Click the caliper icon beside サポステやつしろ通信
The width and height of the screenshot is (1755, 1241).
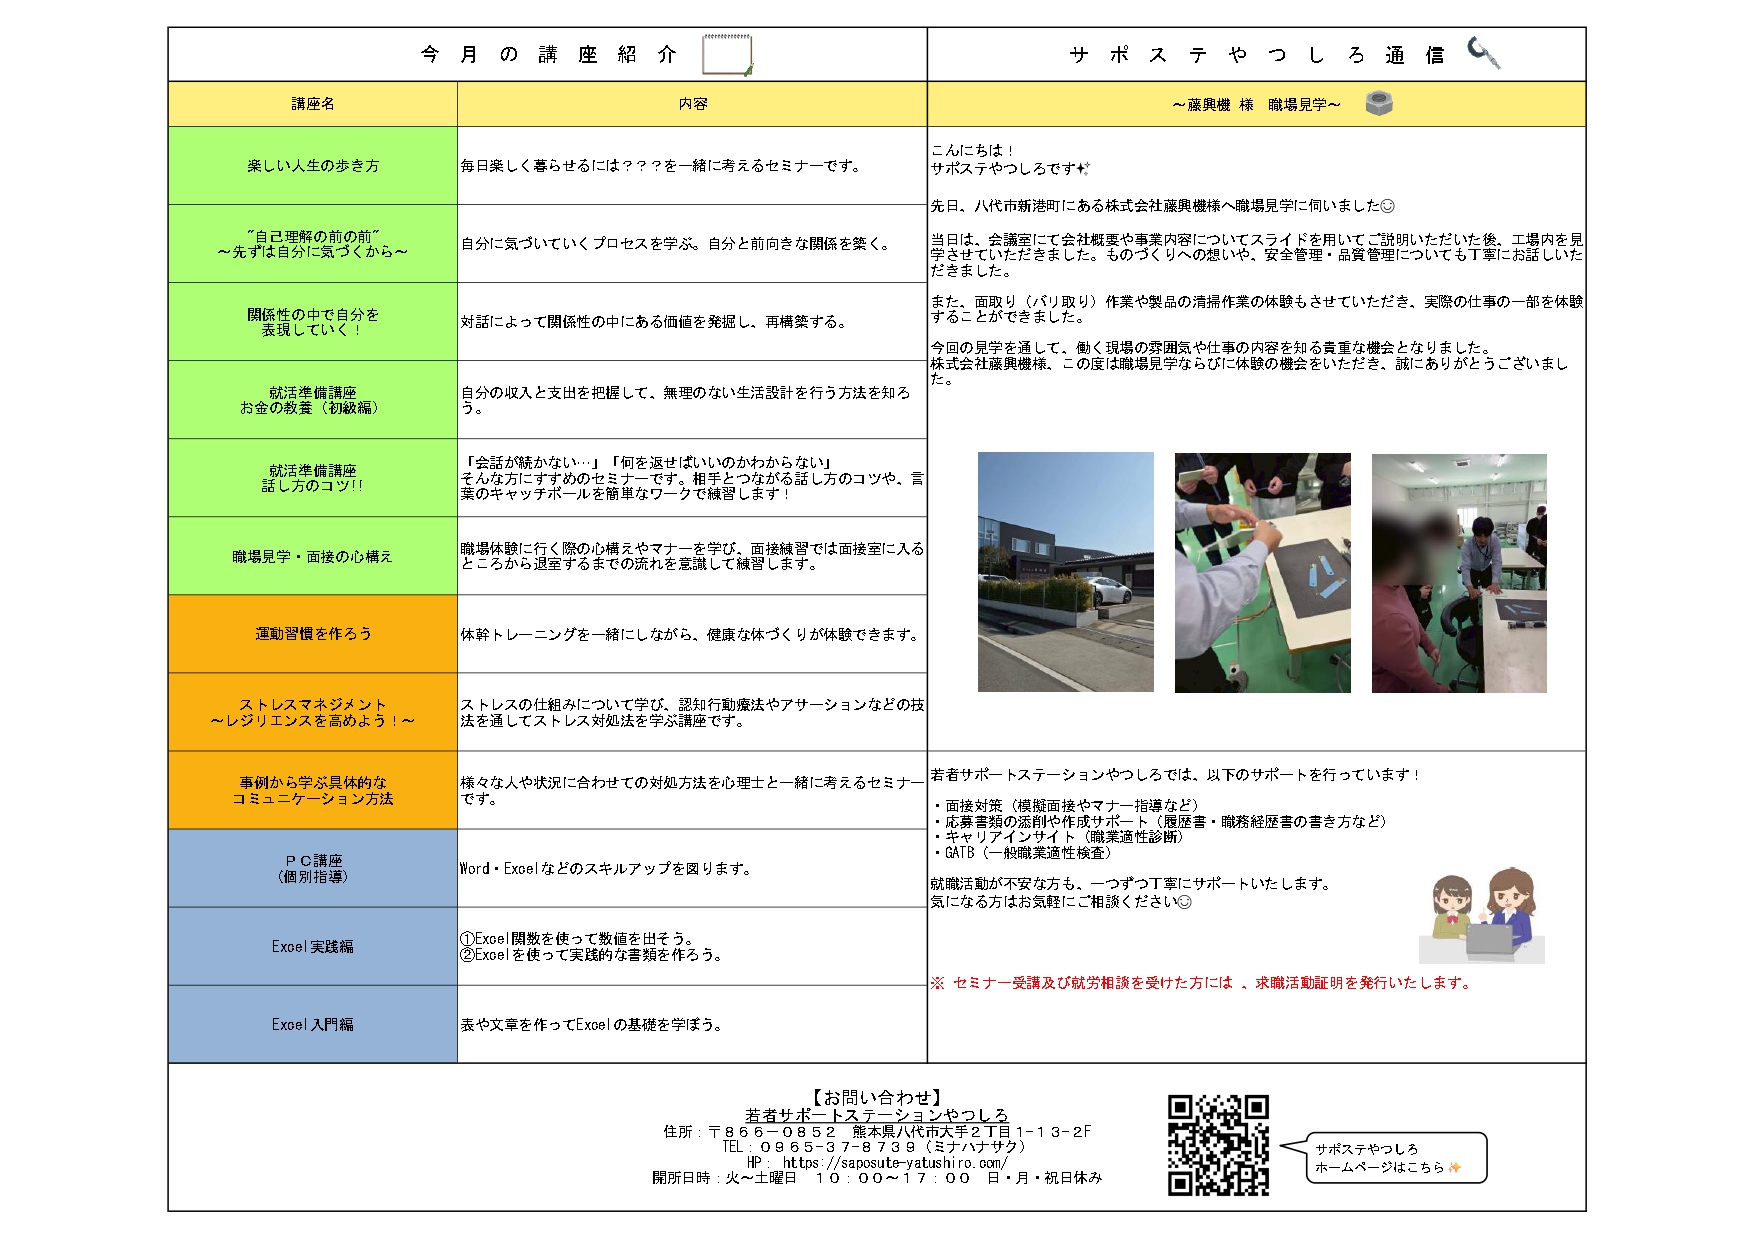(x=1483, y=52)
